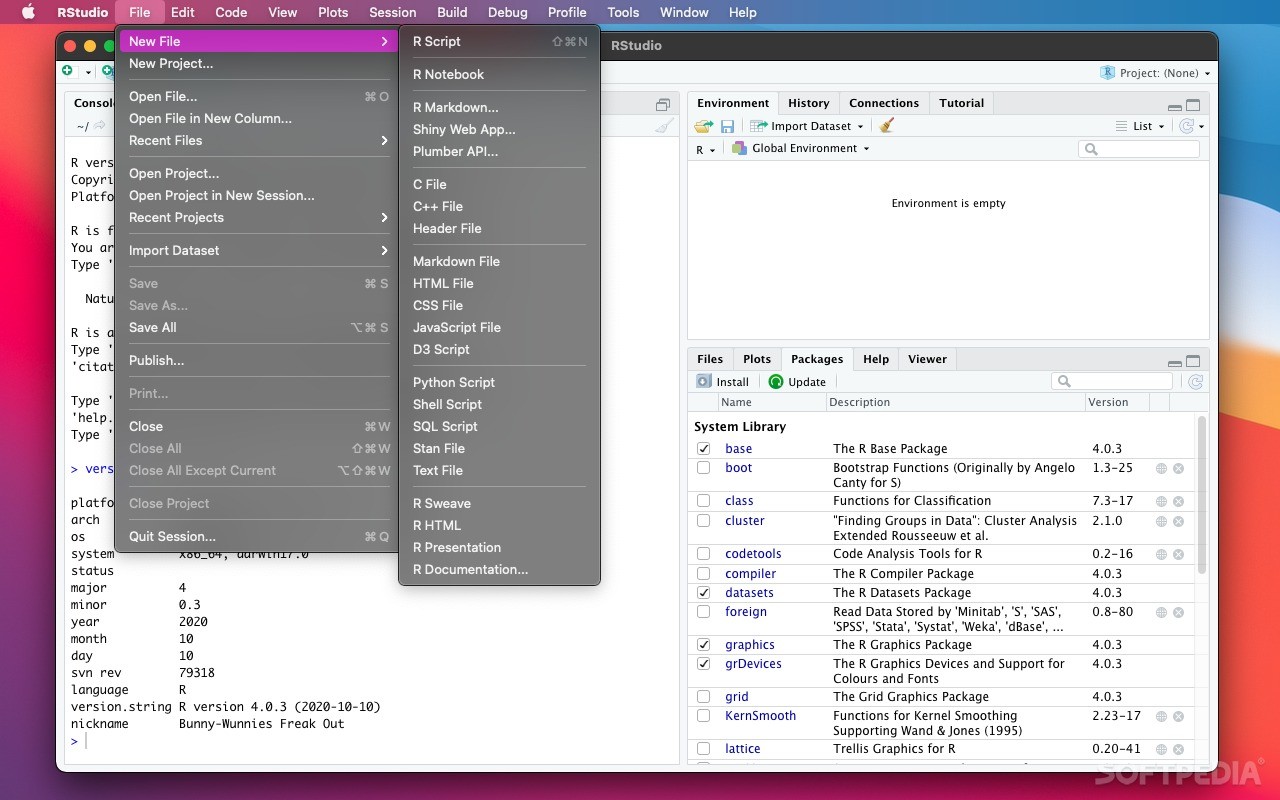Open the base package link

(x=739, y=449)
